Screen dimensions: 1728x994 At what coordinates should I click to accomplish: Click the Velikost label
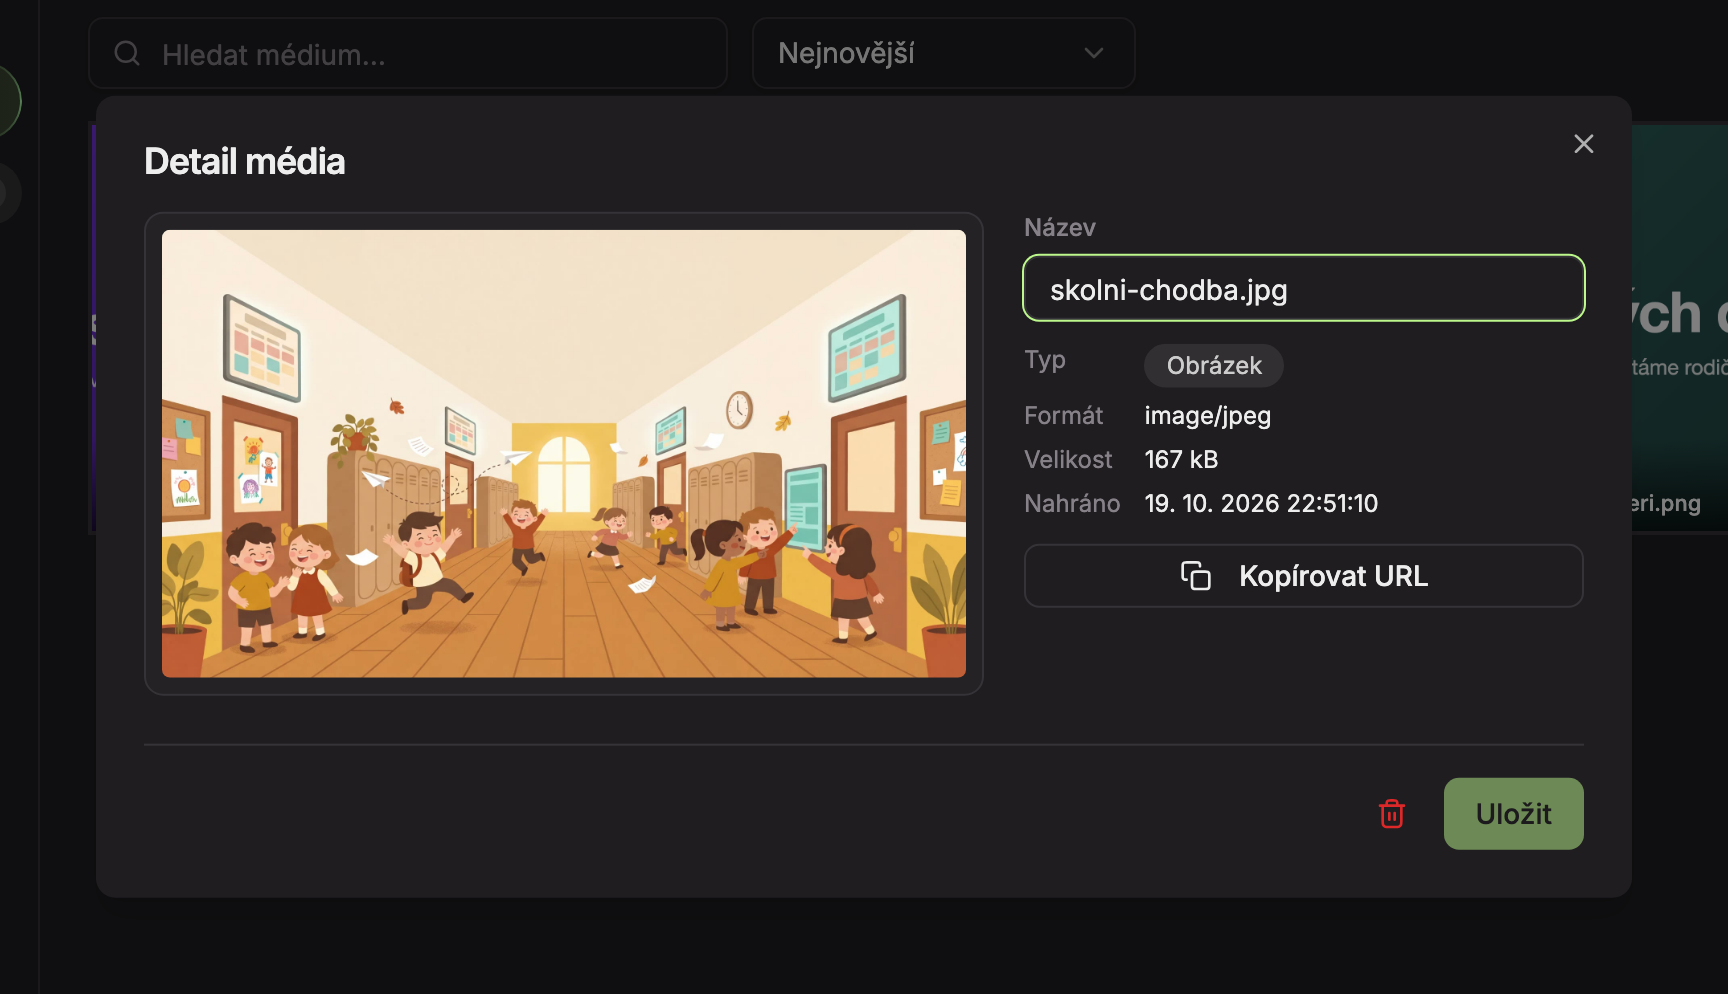point(1068,460)
